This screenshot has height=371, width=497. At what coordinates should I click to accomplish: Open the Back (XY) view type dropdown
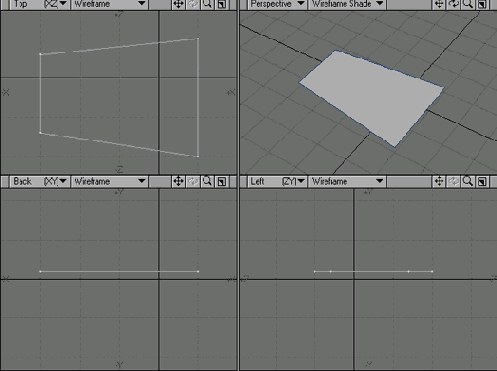tap(40, 181)
